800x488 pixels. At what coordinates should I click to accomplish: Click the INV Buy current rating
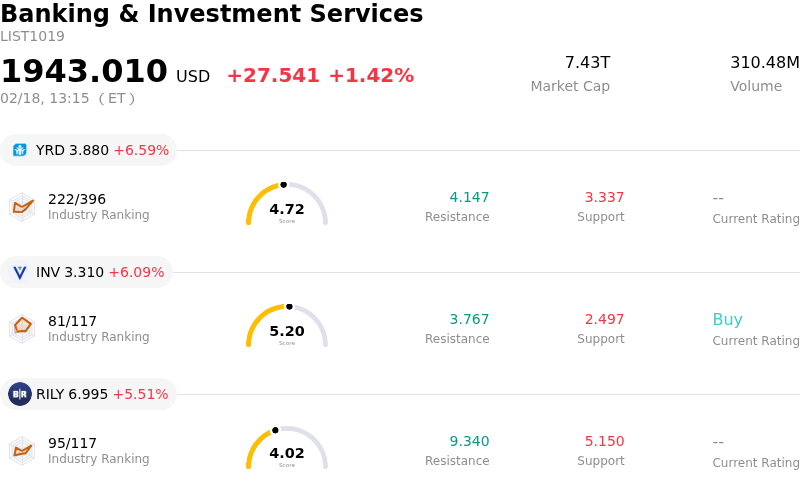[x=727, y=320]
